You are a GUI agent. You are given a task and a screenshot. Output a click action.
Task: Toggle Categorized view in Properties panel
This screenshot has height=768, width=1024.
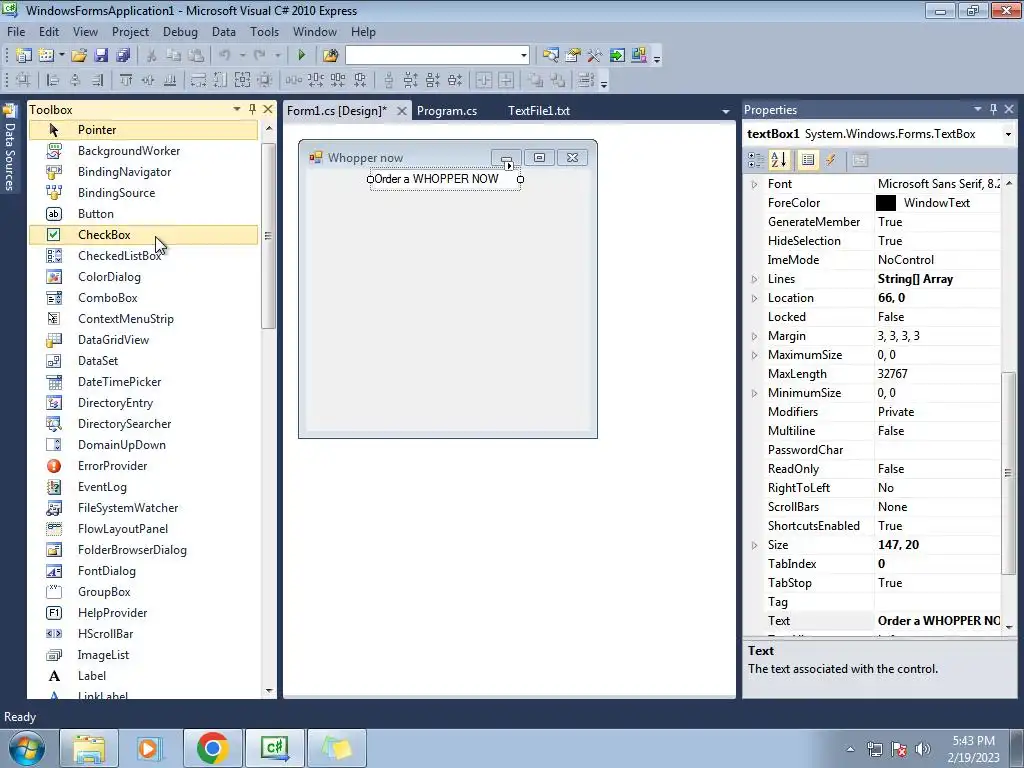pyautogui.click(x=756, y=160)
